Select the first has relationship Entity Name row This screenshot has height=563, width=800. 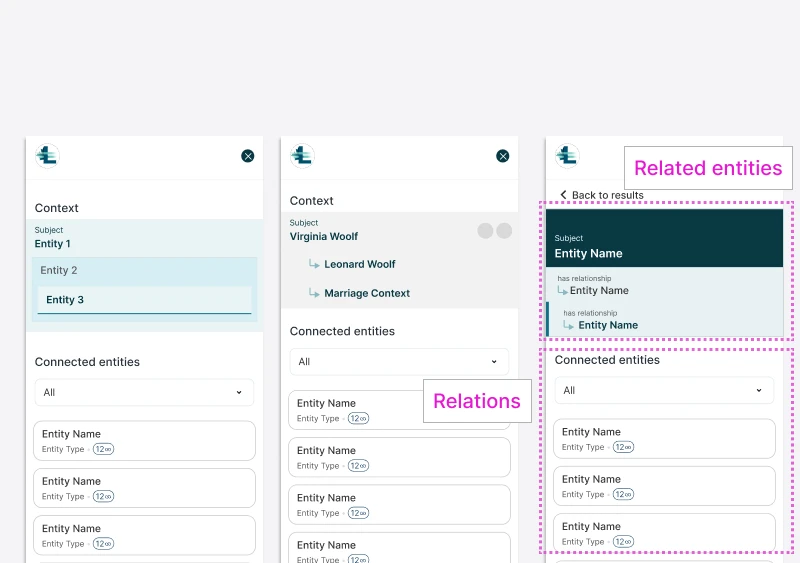(664, 285)
